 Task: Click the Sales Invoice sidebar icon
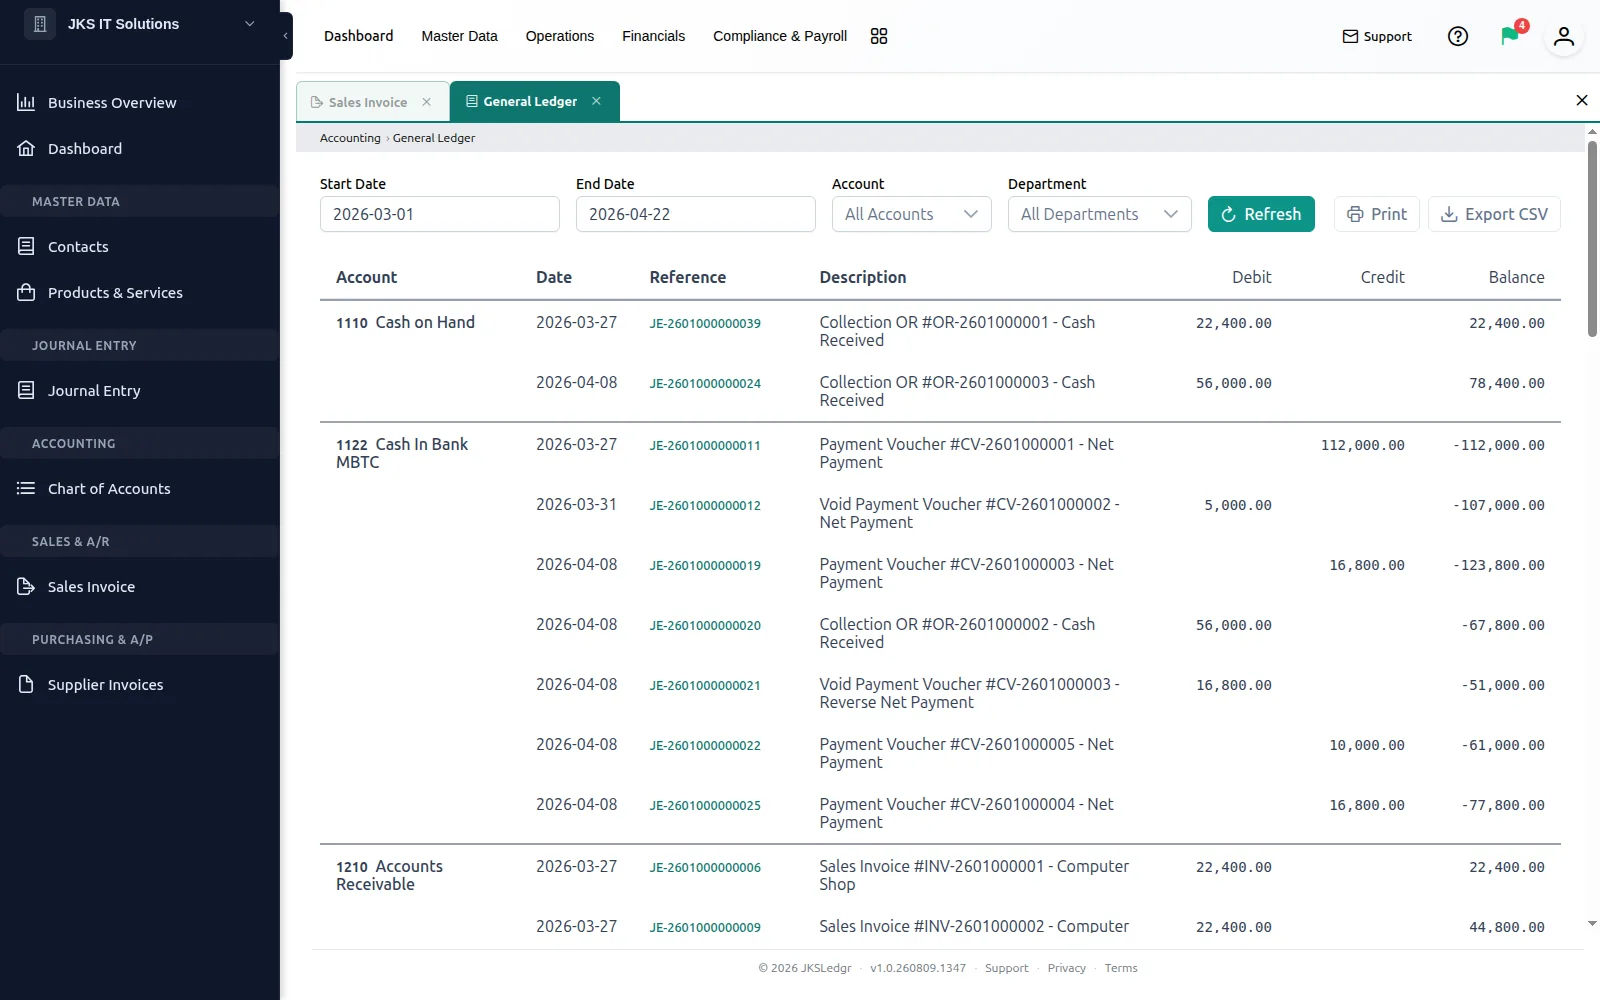pos(27,586)
